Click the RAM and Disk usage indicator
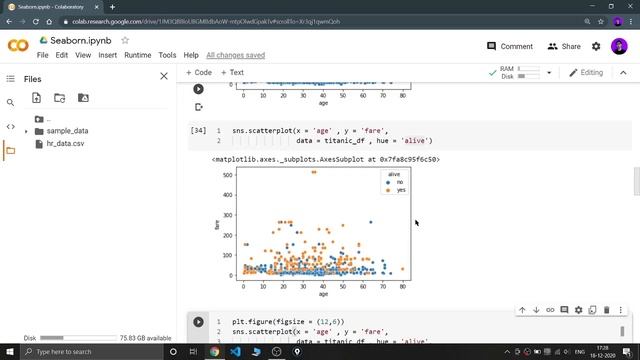Viewport: 640px width, 360px height. [x=520, y=73]
